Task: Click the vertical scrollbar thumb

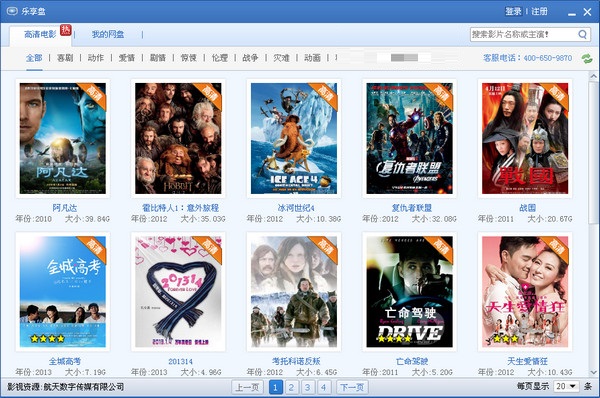Action: pyautogui.click(x=593, y=152)
